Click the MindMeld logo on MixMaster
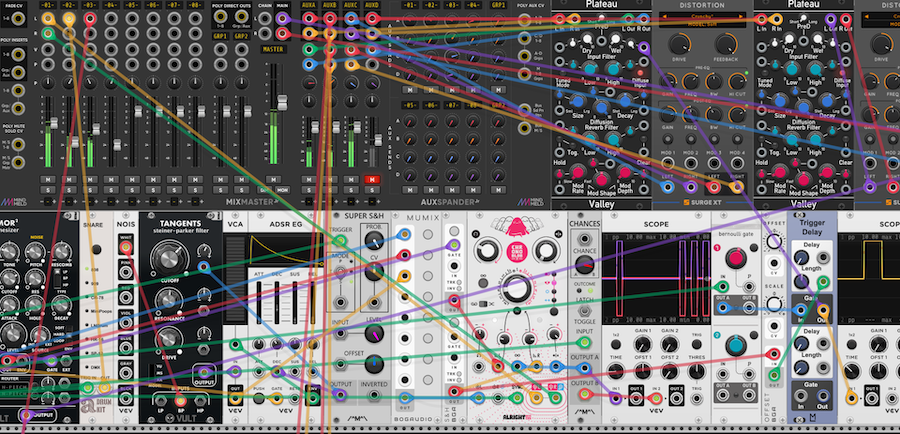900x434 pixels. (16, 202)
